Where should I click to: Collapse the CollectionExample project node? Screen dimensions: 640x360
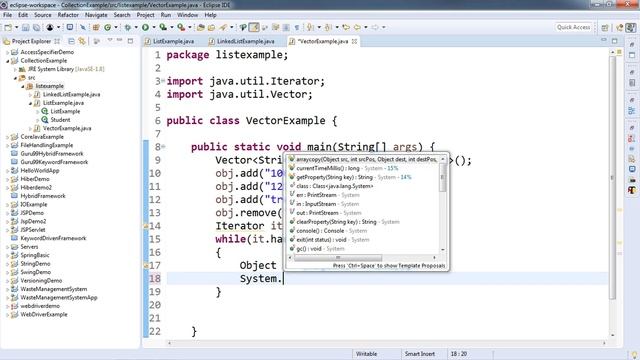tap(7, 61)
